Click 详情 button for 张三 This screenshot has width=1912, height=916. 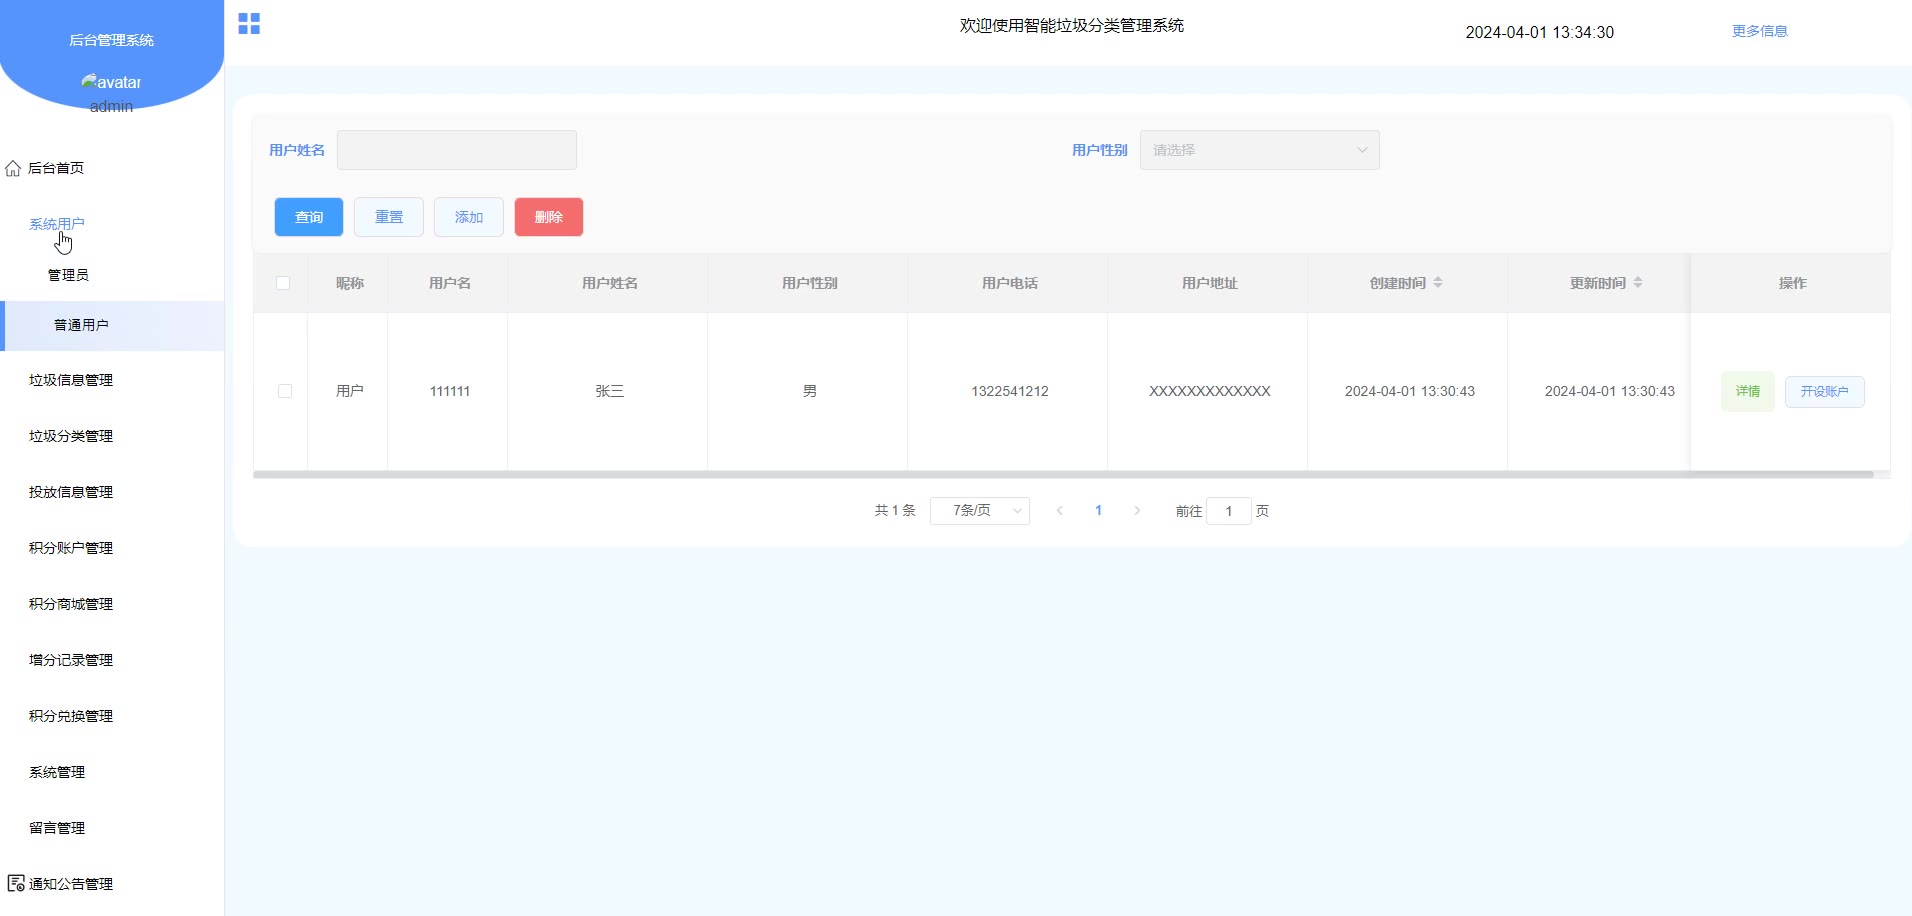[x=1748, y=391]
